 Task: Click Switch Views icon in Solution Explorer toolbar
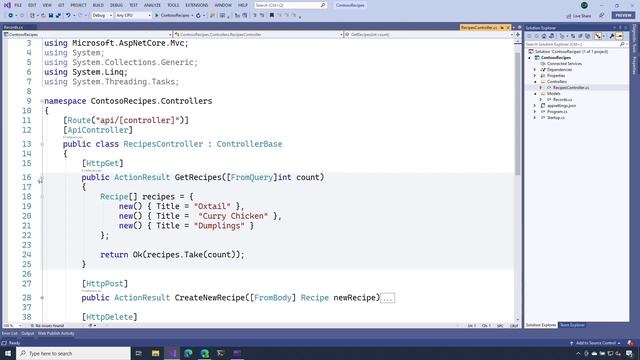pos(551,36)
